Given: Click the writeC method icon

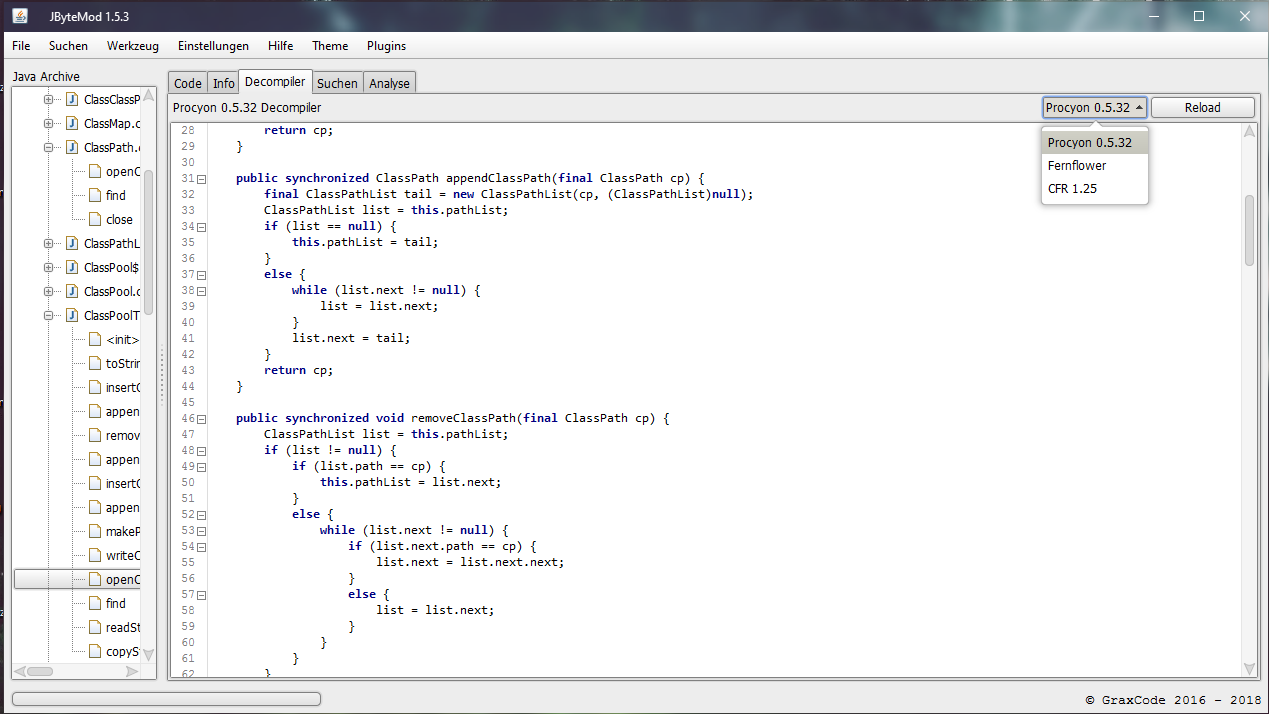Looking at the screenshot, I should click(x=97, y=555).
